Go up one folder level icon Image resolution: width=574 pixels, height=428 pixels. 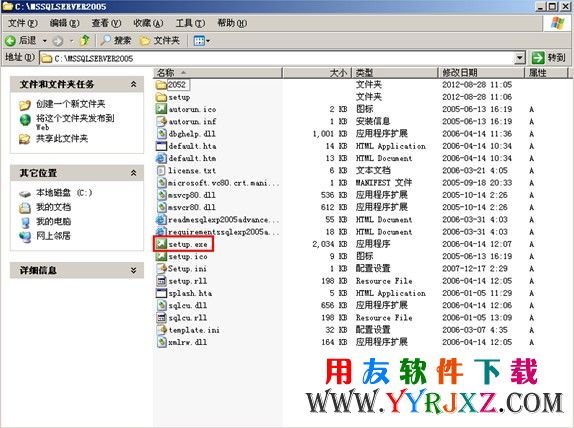[85, 40]
